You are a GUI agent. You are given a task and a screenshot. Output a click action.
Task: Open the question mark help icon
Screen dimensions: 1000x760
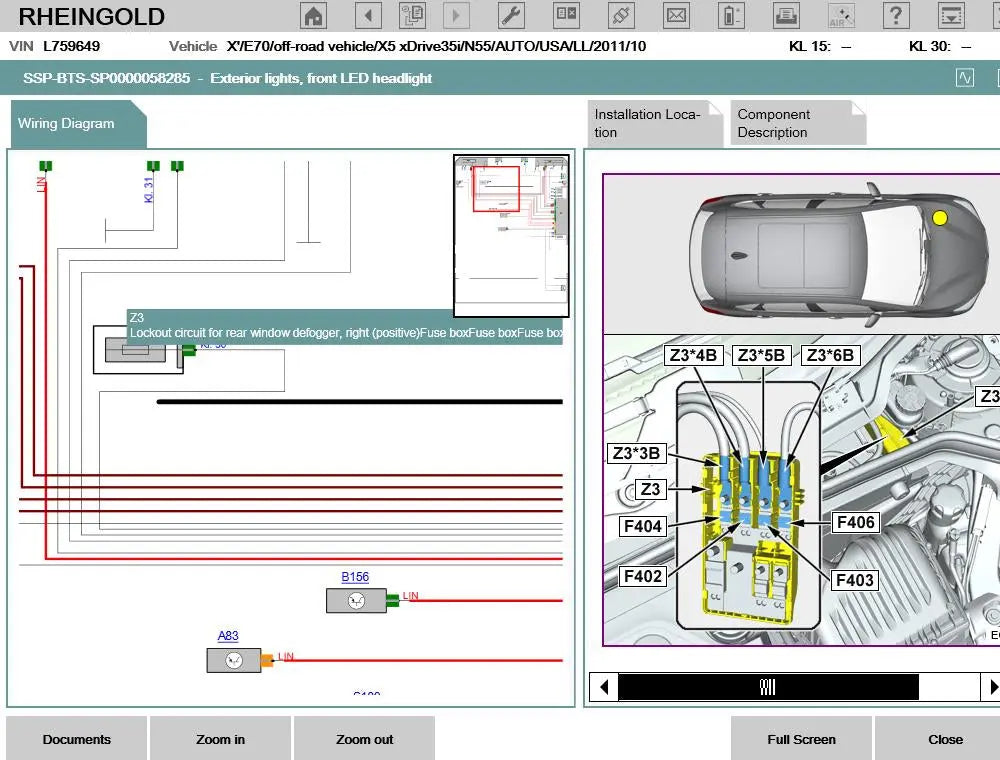coord(896,16)
